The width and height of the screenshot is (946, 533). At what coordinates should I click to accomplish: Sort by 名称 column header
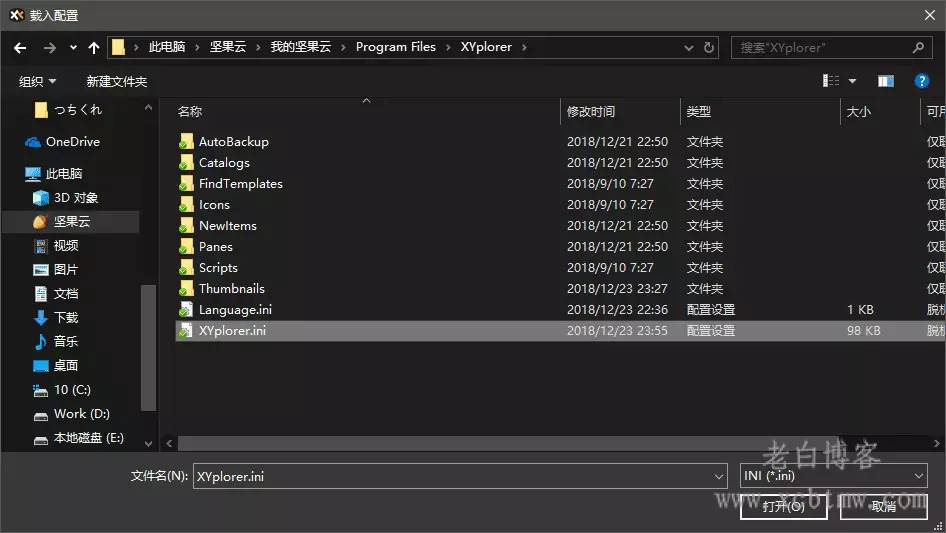coord(189,112)
